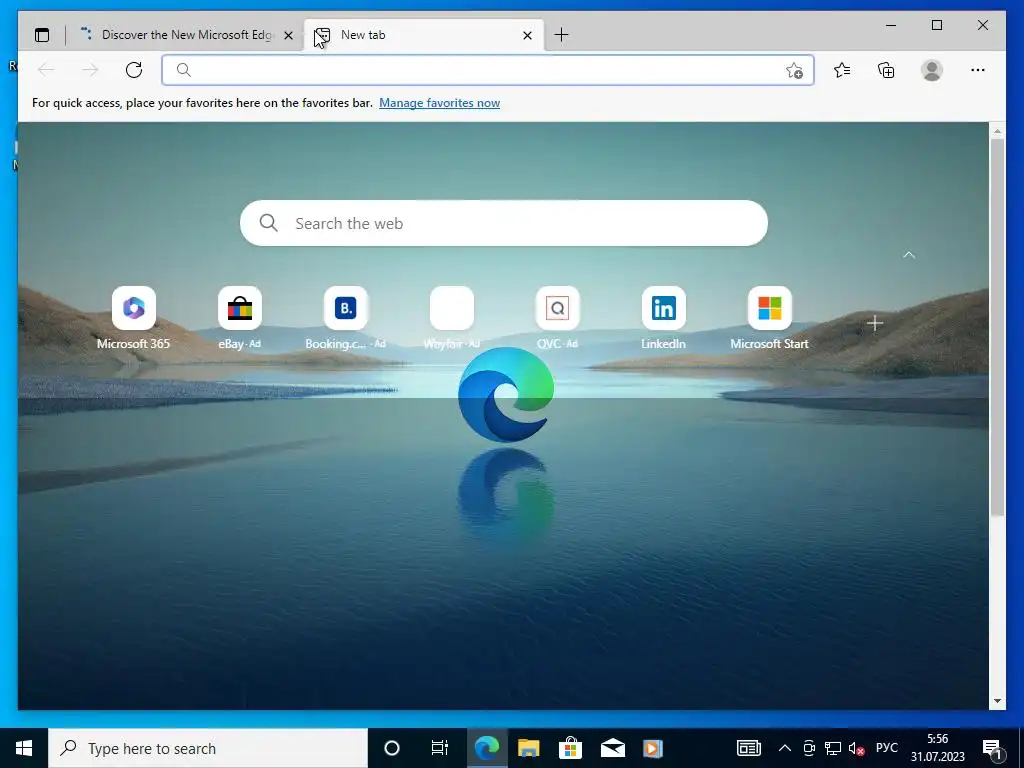Click the Meet Now tray icon
Screen dimensions: 1024x768
[x=809, y=748]
